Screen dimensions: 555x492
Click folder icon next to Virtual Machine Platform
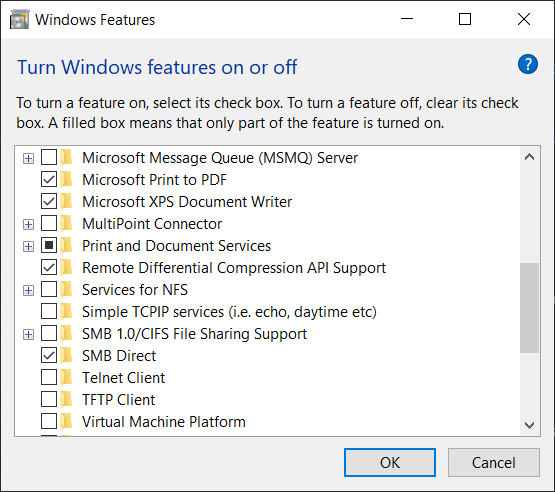66,421
